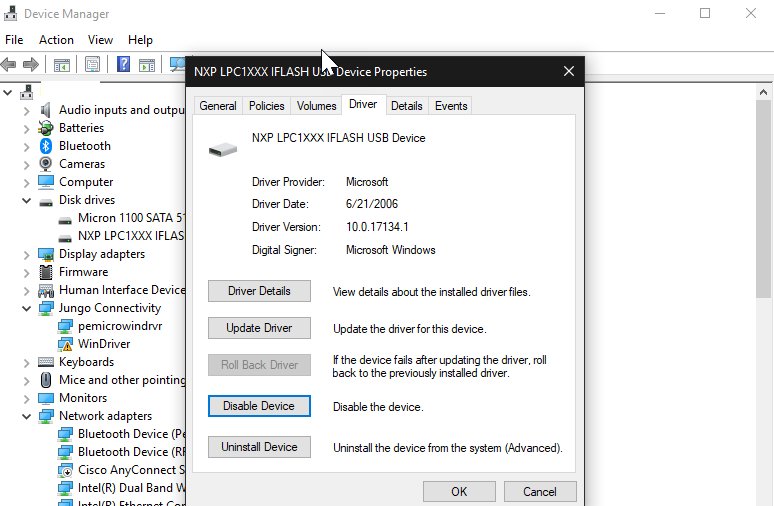Switch to the Details tab

click(407, 106)
